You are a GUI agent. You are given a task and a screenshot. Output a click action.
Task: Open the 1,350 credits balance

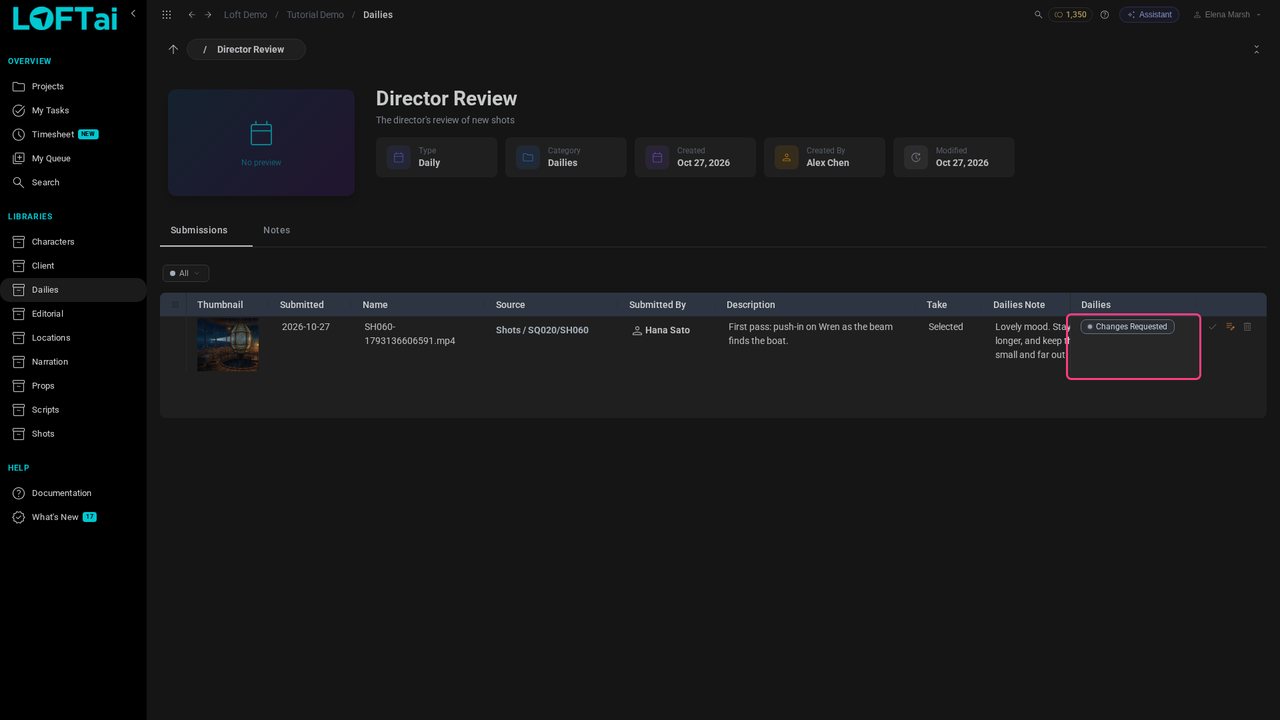coord(1070,15)
